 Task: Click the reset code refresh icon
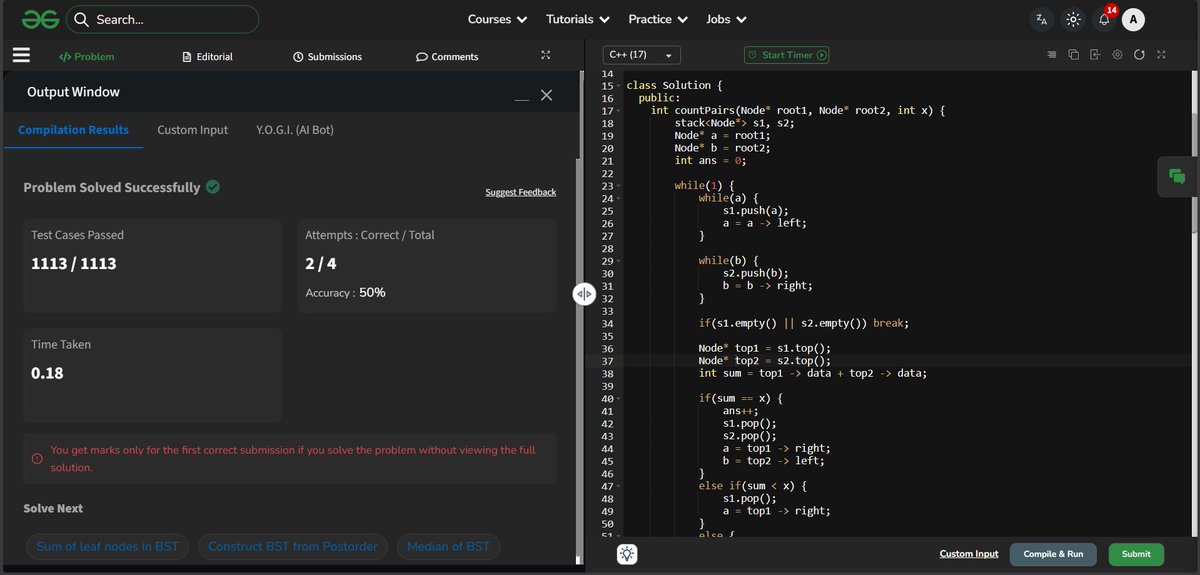tap(1139, 55)
